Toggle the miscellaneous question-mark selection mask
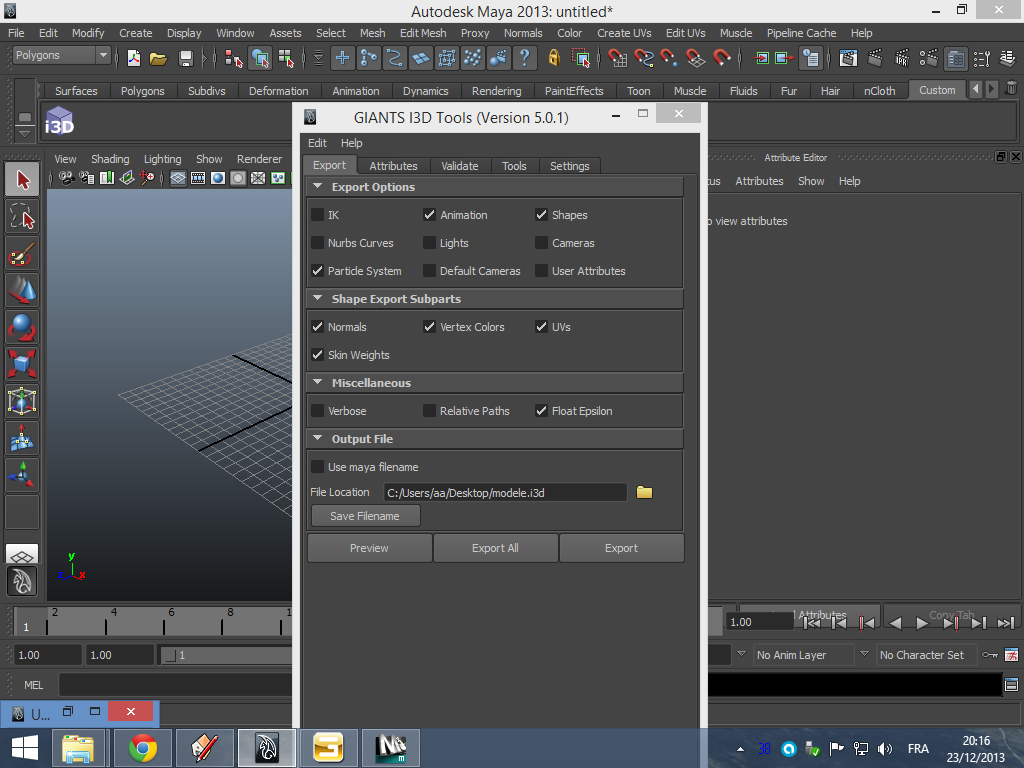The image size is (1024, 768). tap(524, 58)
